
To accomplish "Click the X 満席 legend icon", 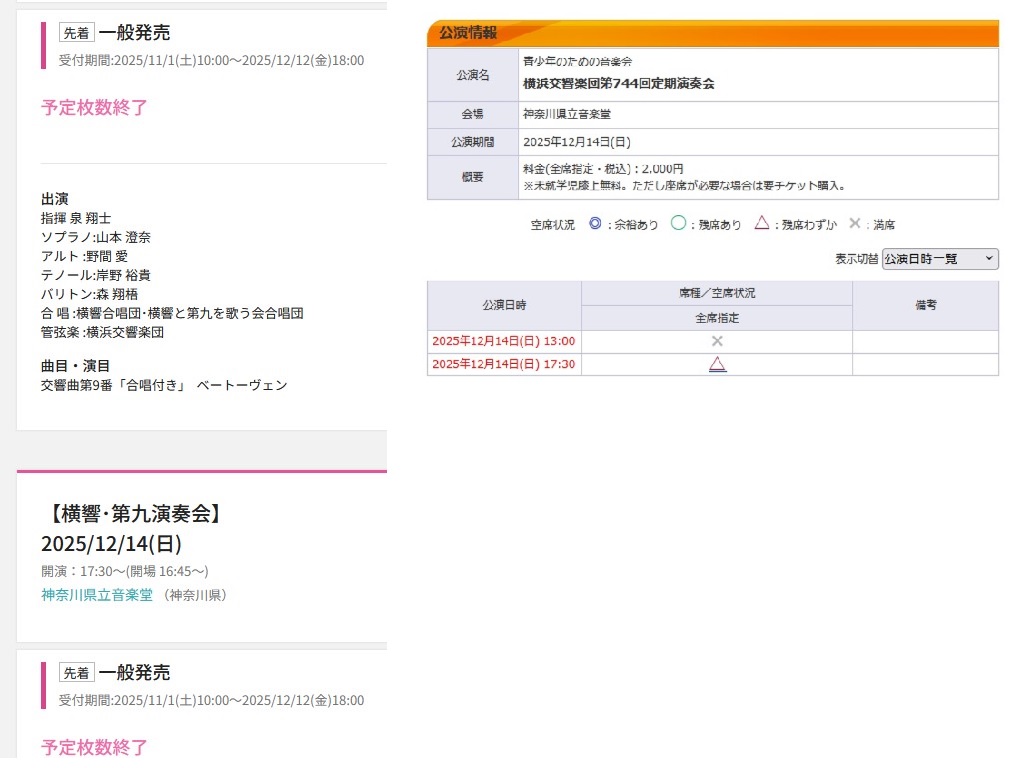I will [x=855, y=223].
